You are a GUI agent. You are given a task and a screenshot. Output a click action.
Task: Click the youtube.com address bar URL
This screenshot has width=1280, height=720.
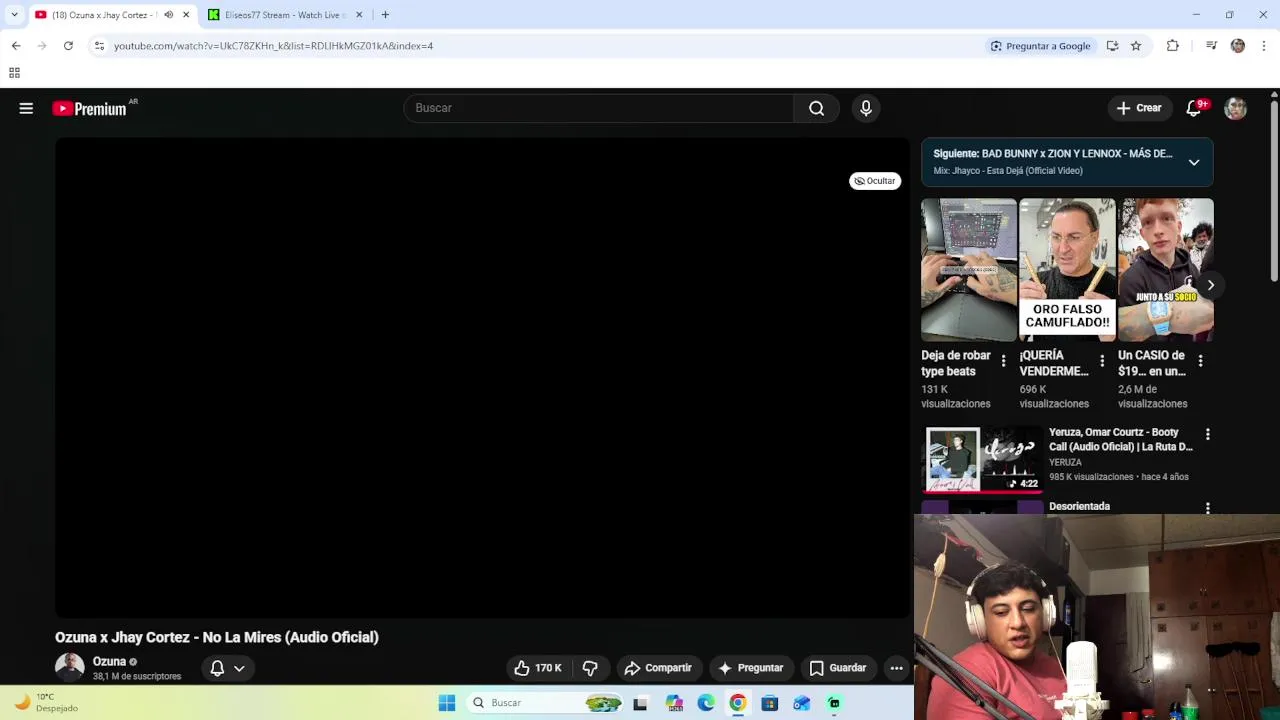click(273, 46)
